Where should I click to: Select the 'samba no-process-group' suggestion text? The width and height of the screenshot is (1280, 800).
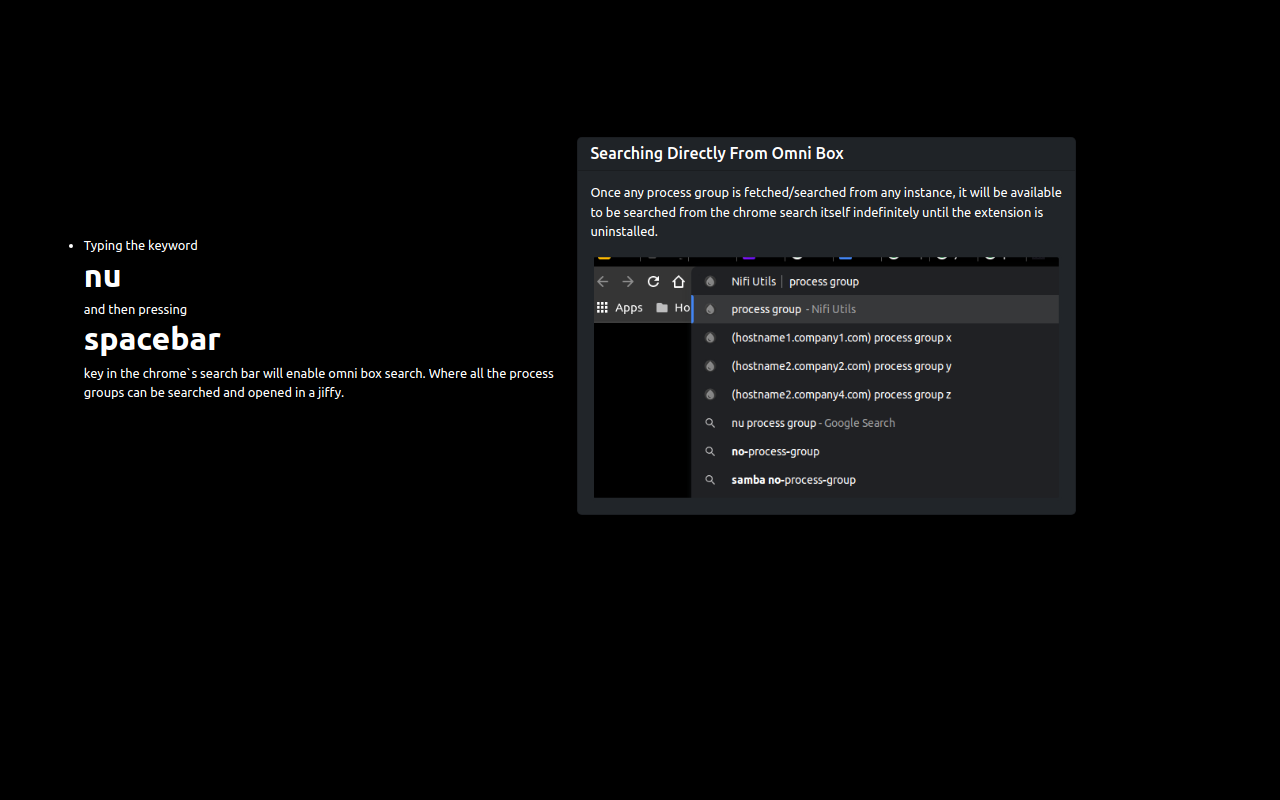point(793,480)
